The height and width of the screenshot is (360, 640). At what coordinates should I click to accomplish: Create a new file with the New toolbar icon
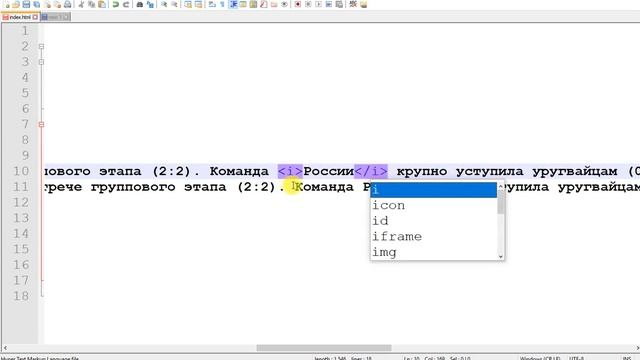pos(6,4)
